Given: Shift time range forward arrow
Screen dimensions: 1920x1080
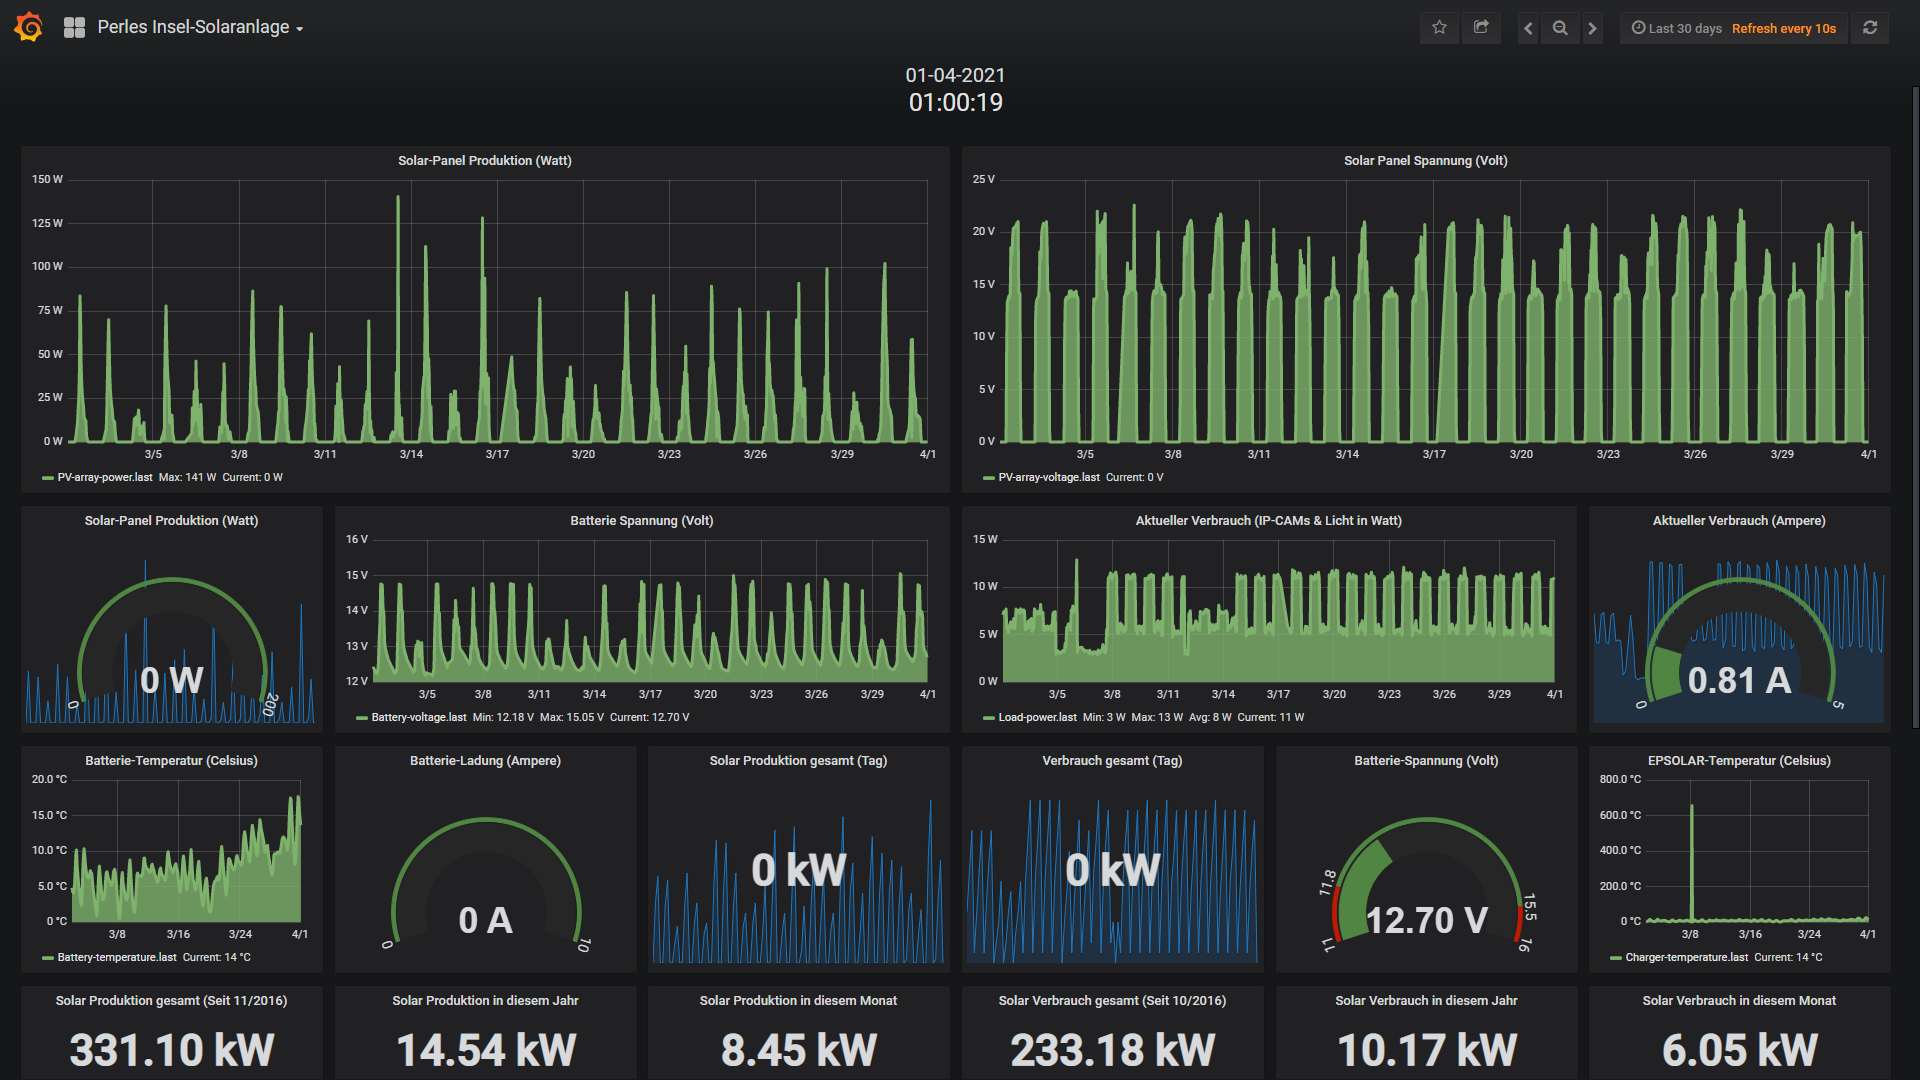Looking at the screenshot, I should pyautogui.click(x=1593, y=28).
